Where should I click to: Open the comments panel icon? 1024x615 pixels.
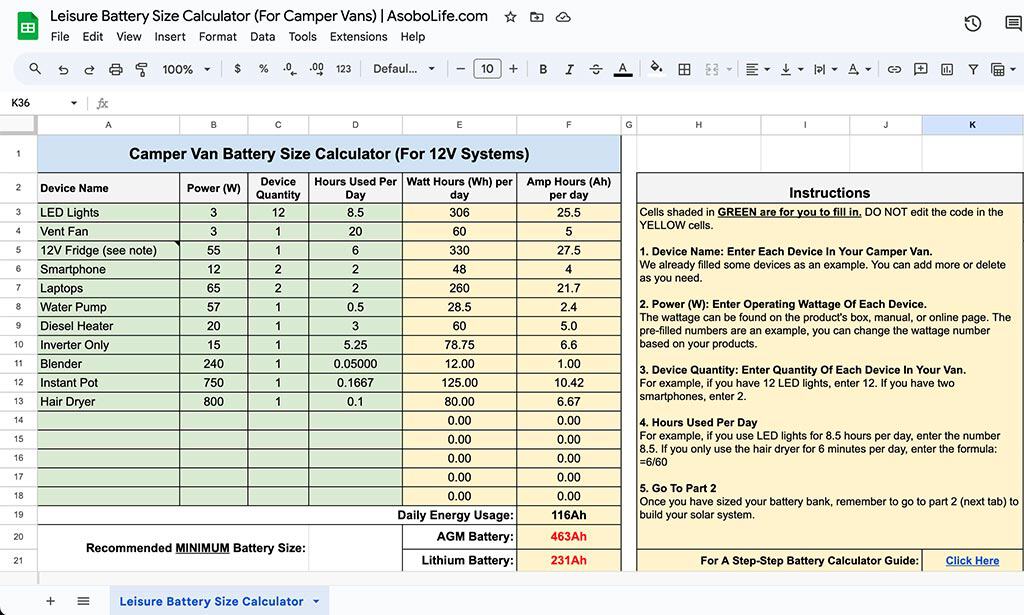[1013, 24]
